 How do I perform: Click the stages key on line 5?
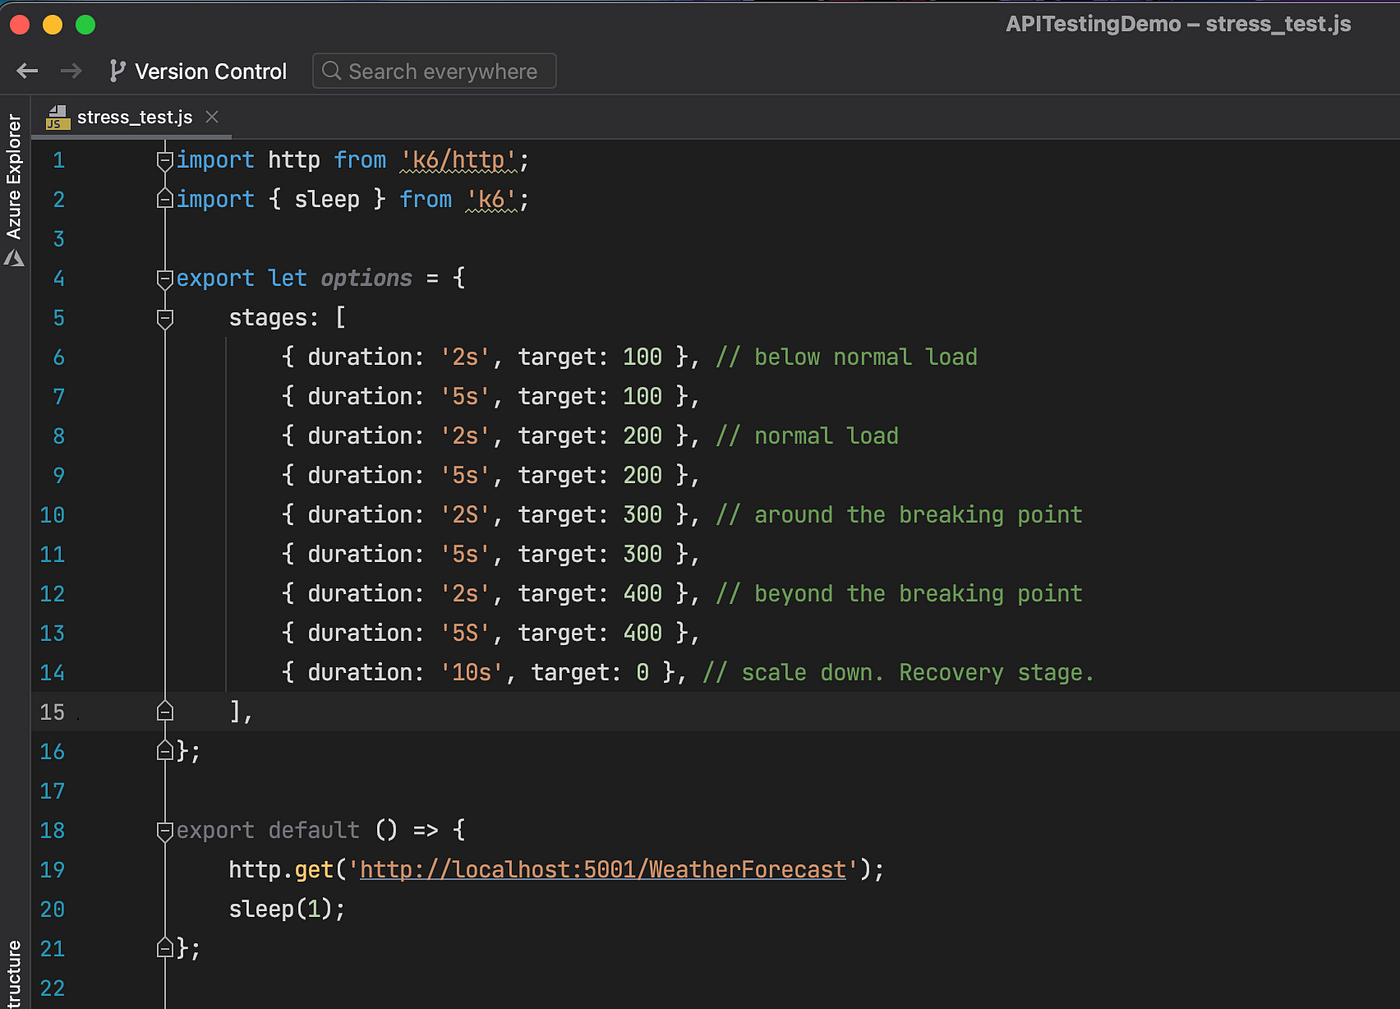(x=268, y=318)
